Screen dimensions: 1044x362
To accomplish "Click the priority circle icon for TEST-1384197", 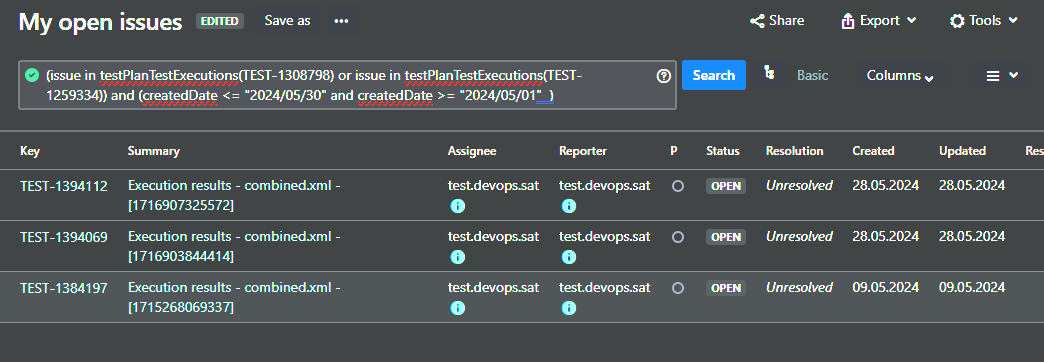I will (x=678, y=288).
